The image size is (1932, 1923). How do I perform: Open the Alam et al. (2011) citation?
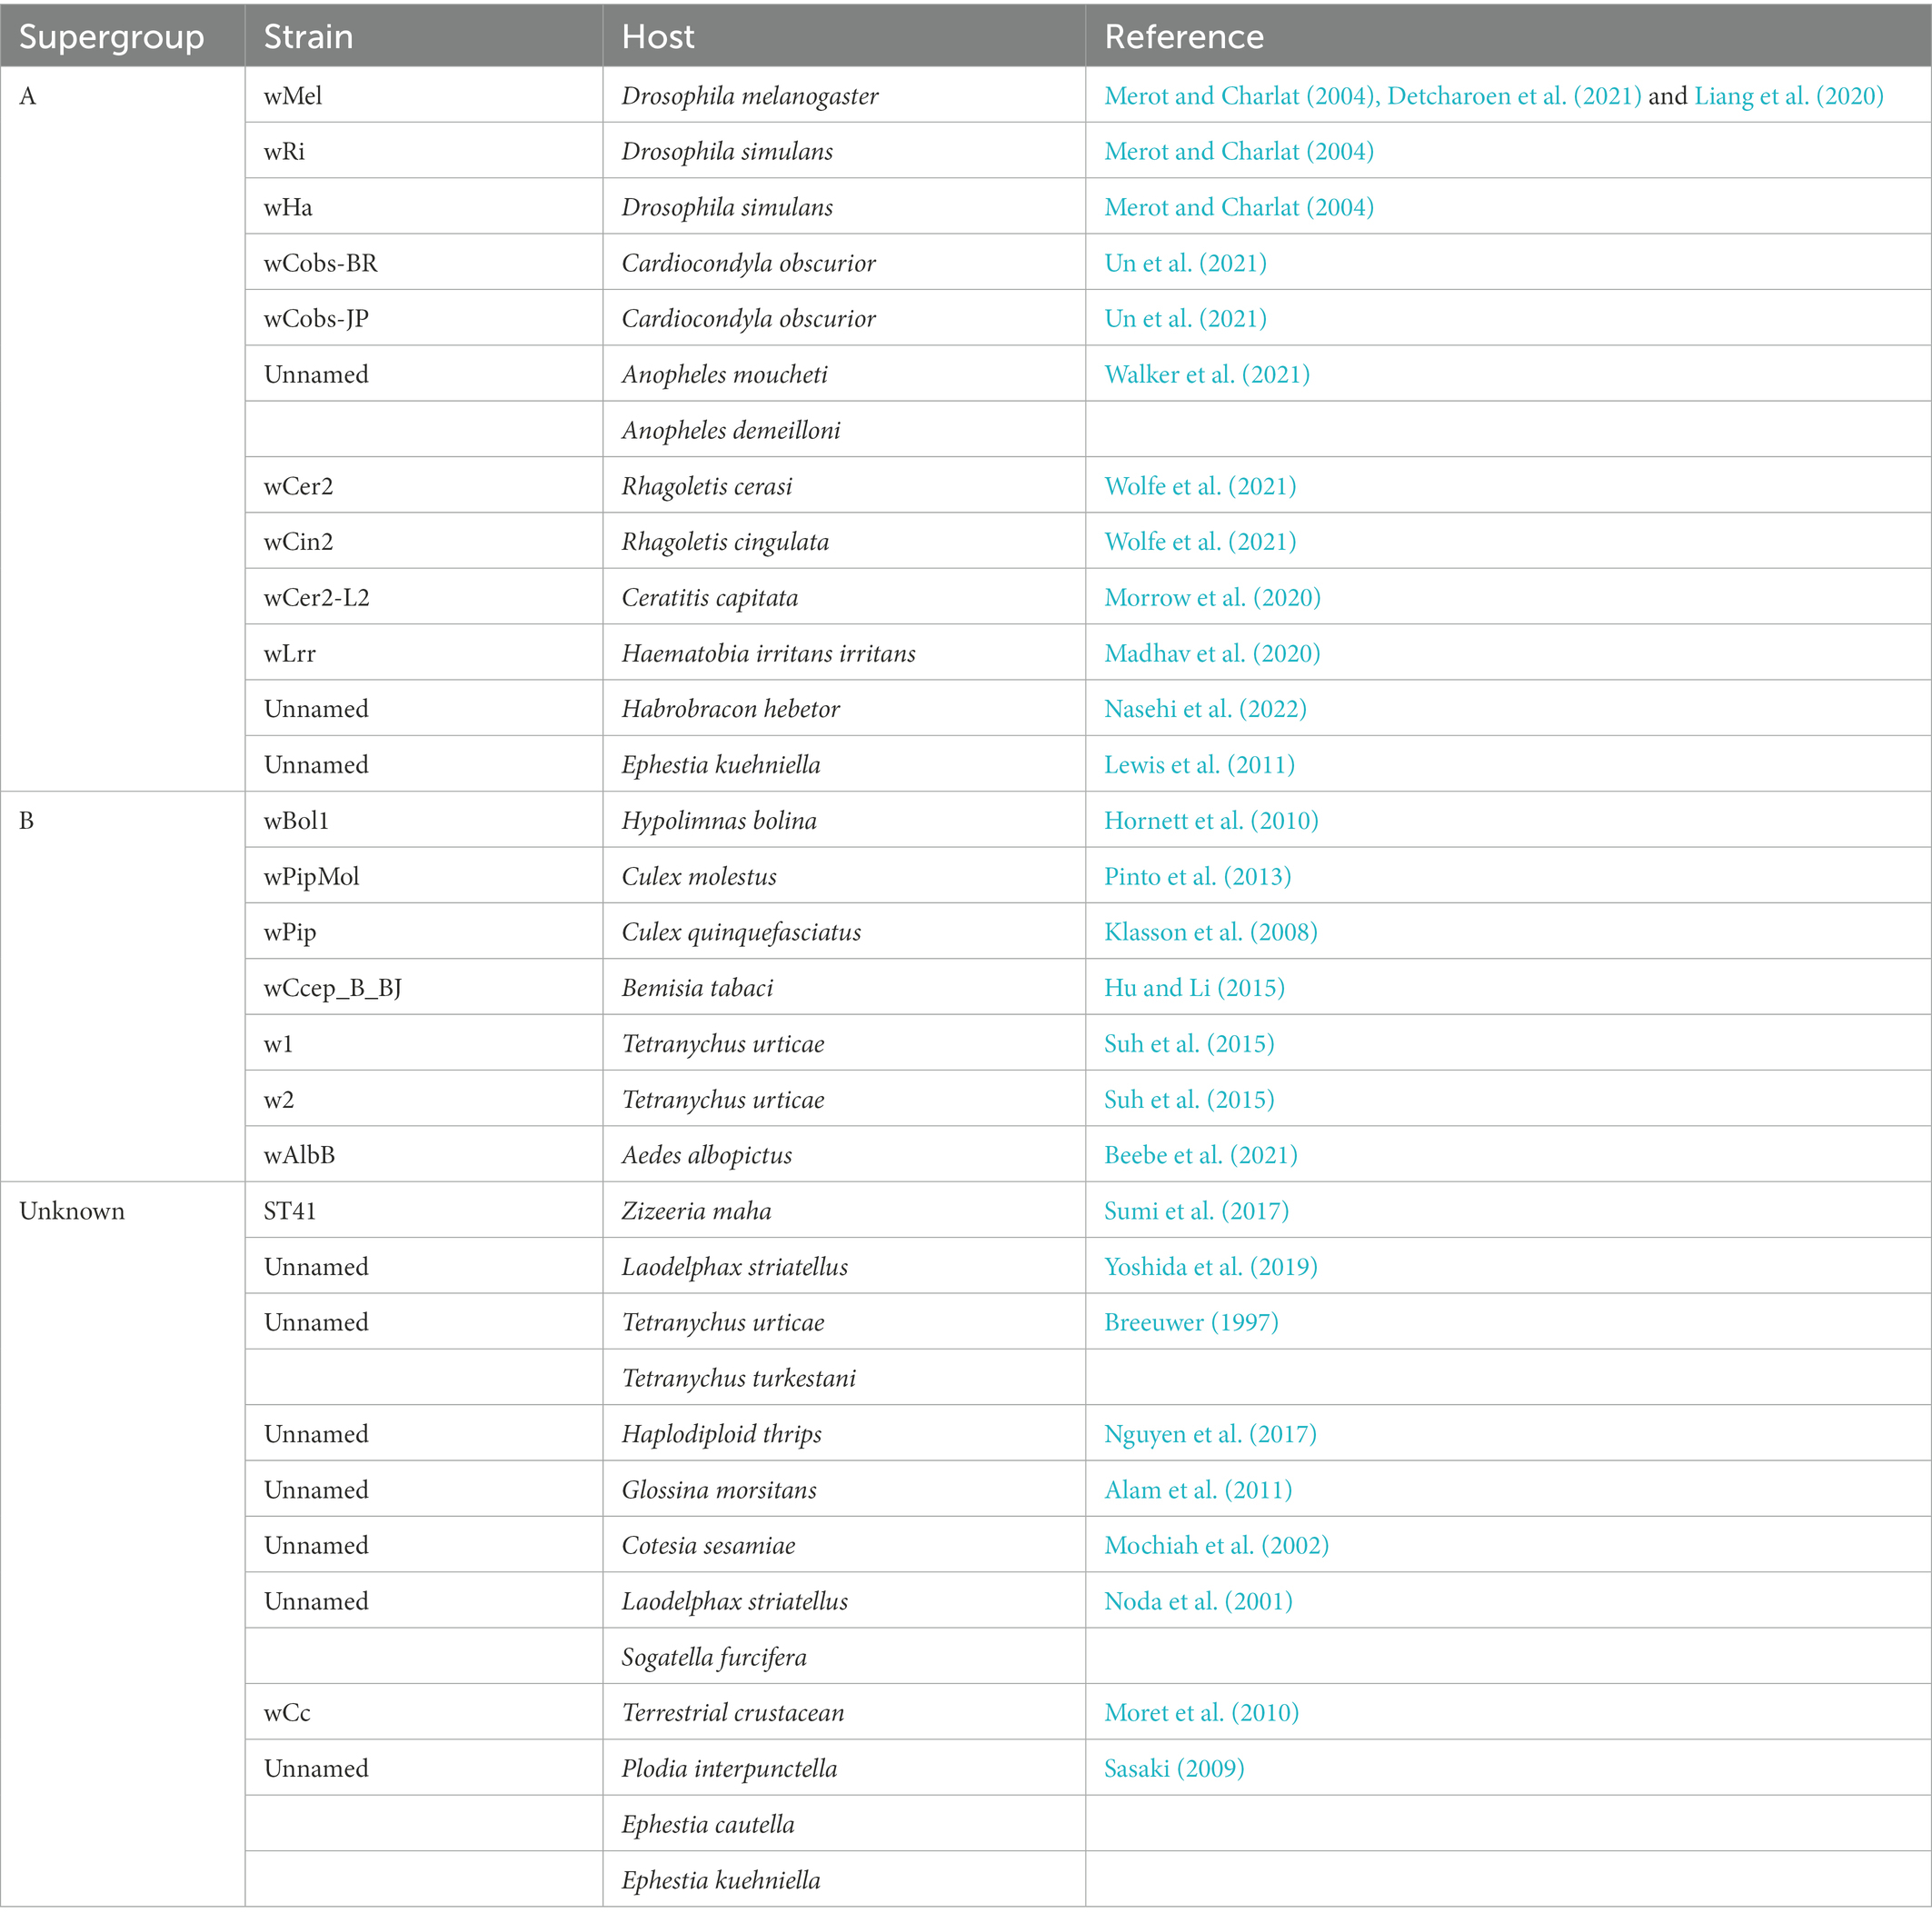pos(1198,1490)
